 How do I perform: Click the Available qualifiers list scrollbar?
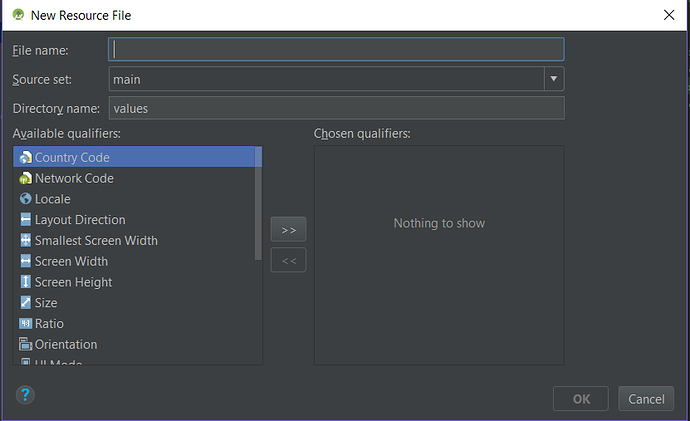click(x=258, y=203)
